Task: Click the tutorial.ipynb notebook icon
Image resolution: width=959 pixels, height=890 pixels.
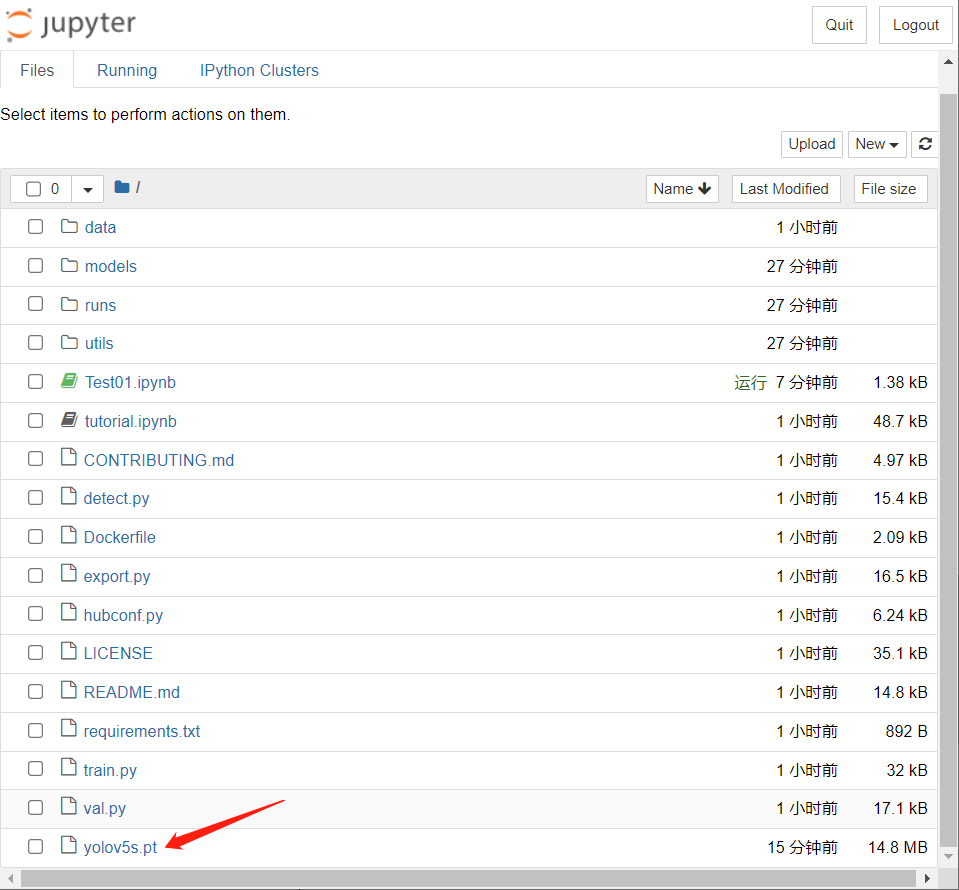Action: (x=69, y=421)
